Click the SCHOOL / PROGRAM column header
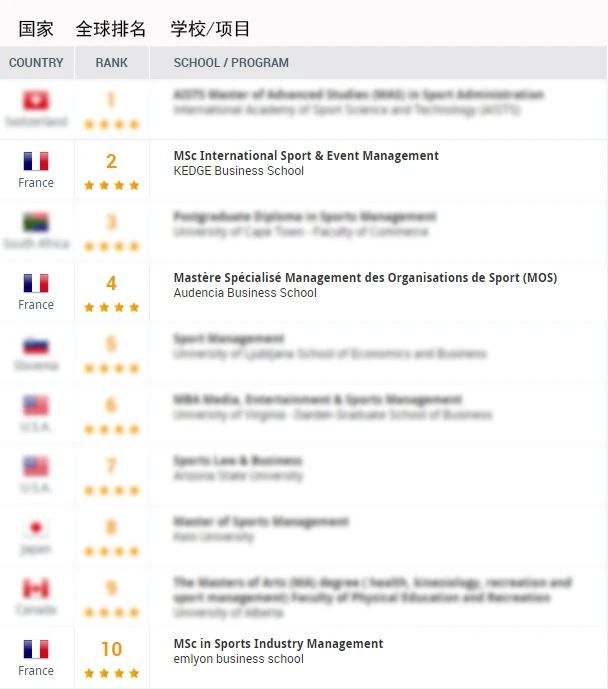 coord(231,63)
